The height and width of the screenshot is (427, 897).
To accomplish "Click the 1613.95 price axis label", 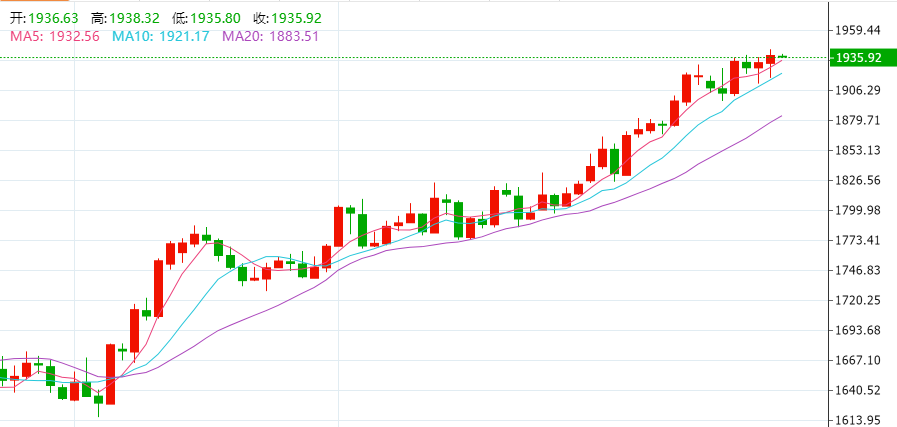I will [858, 420].
